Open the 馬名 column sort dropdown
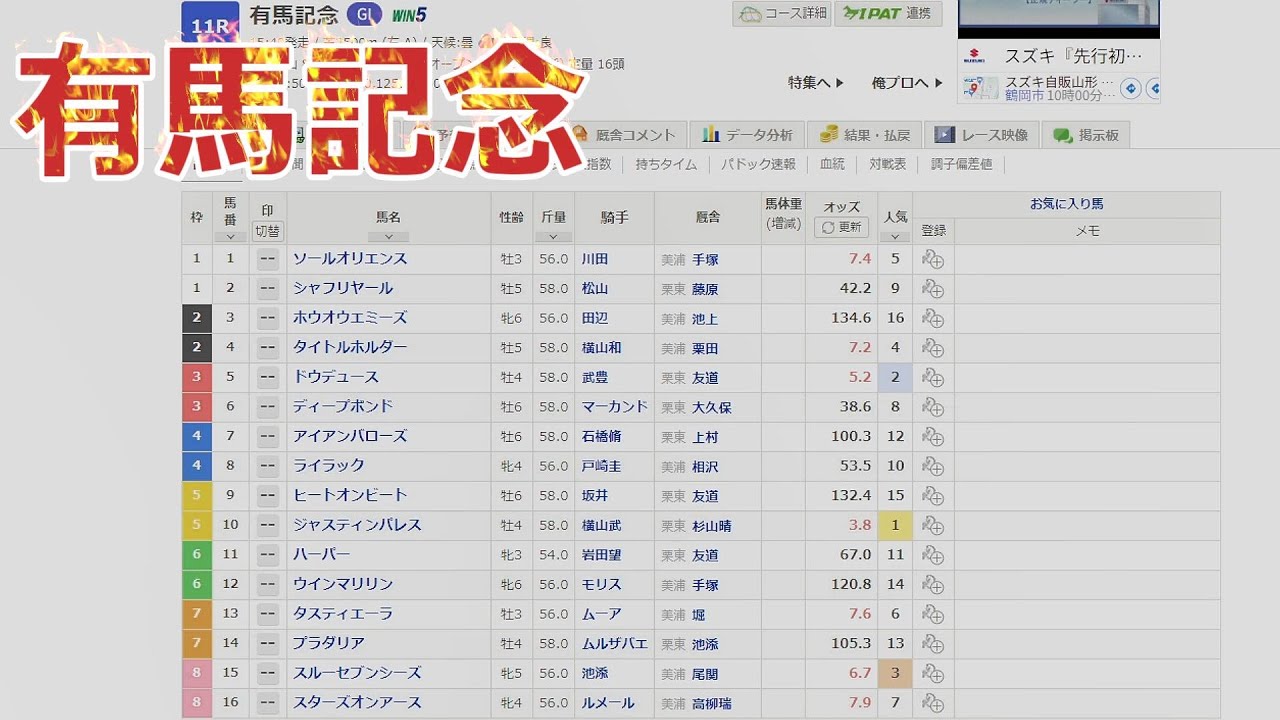 point(389,237)
